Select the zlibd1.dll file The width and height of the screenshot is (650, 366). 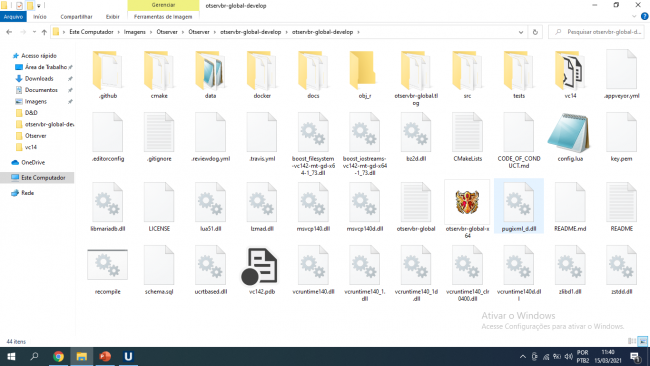click(x=570, y=271)
